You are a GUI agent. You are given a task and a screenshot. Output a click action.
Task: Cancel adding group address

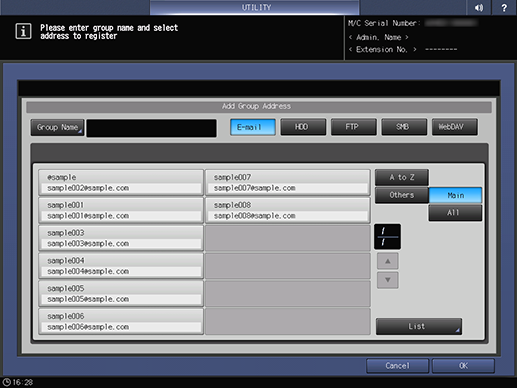(x=398, y=366)
